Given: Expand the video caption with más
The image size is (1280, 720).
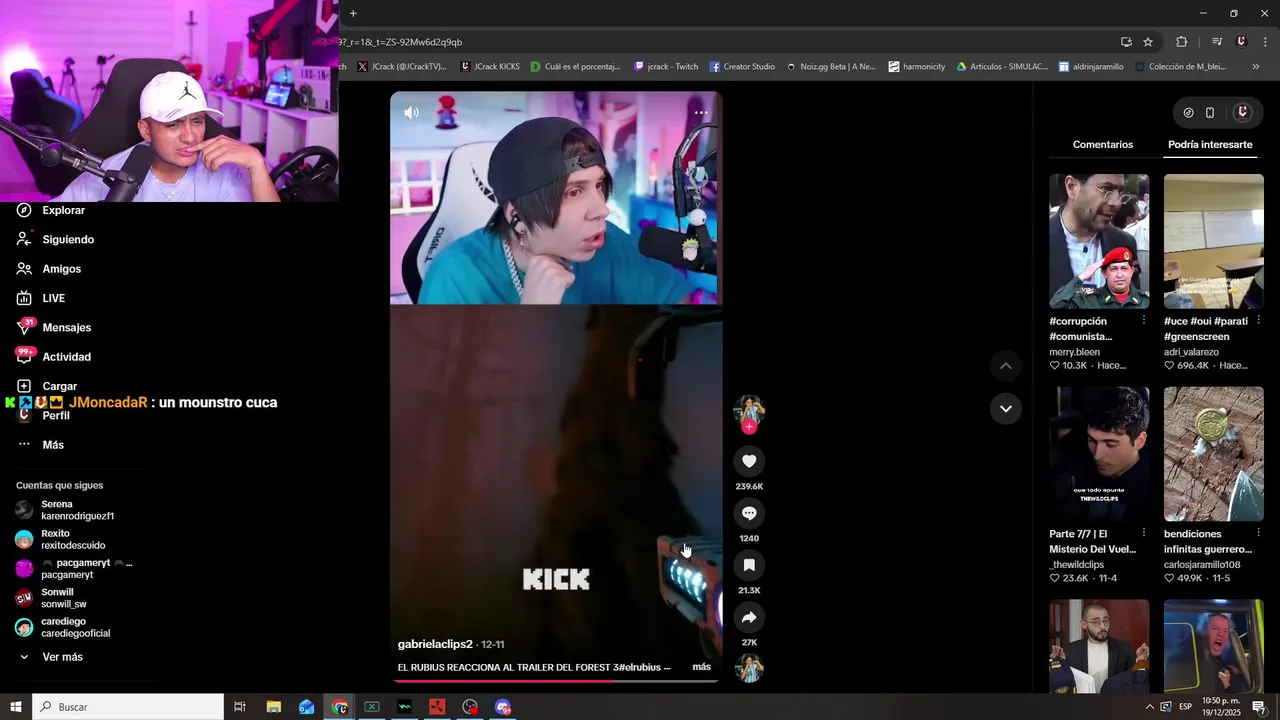Looking at the screenshot, I should [x=701, y=667].
